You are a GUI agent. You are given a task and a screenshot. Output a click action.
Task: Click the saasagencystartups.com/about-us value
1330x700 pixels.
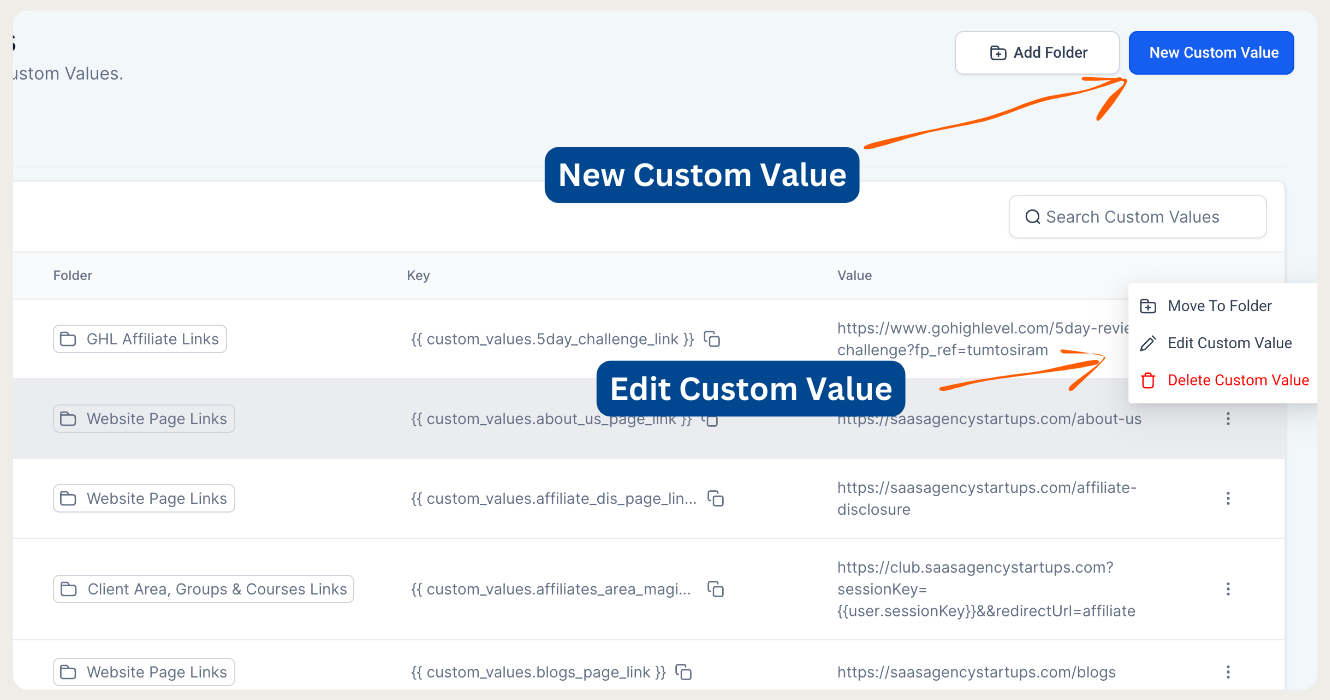(990, 419)
